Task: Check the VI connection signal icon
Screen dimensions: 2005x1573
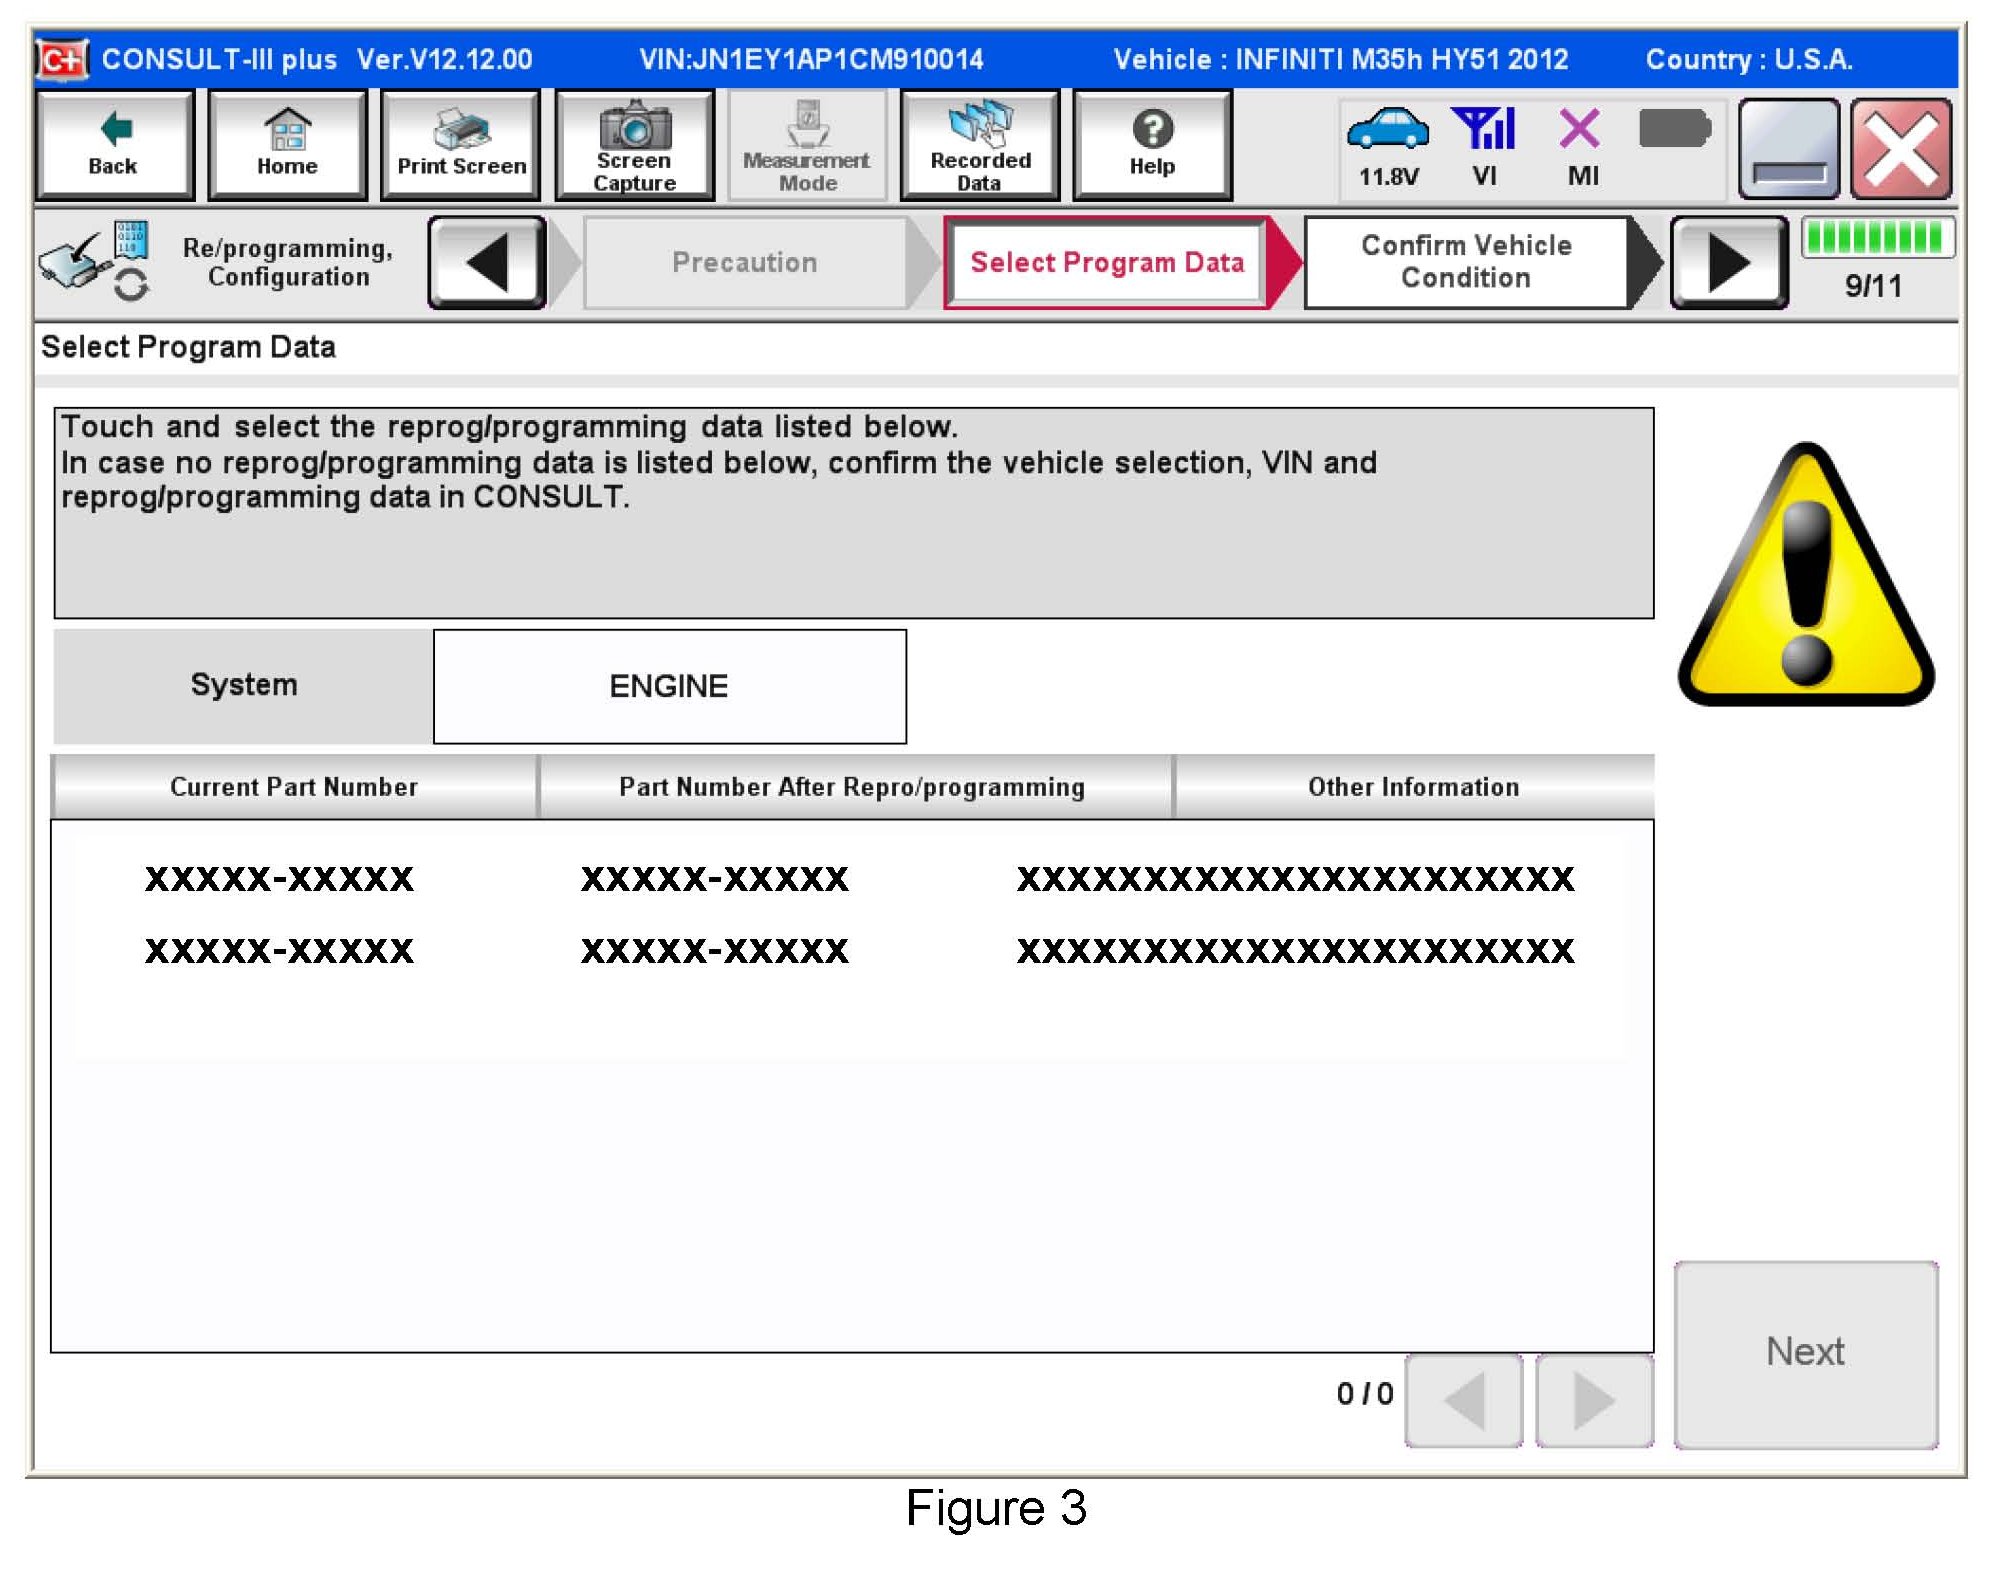Action: (1485, 130)
